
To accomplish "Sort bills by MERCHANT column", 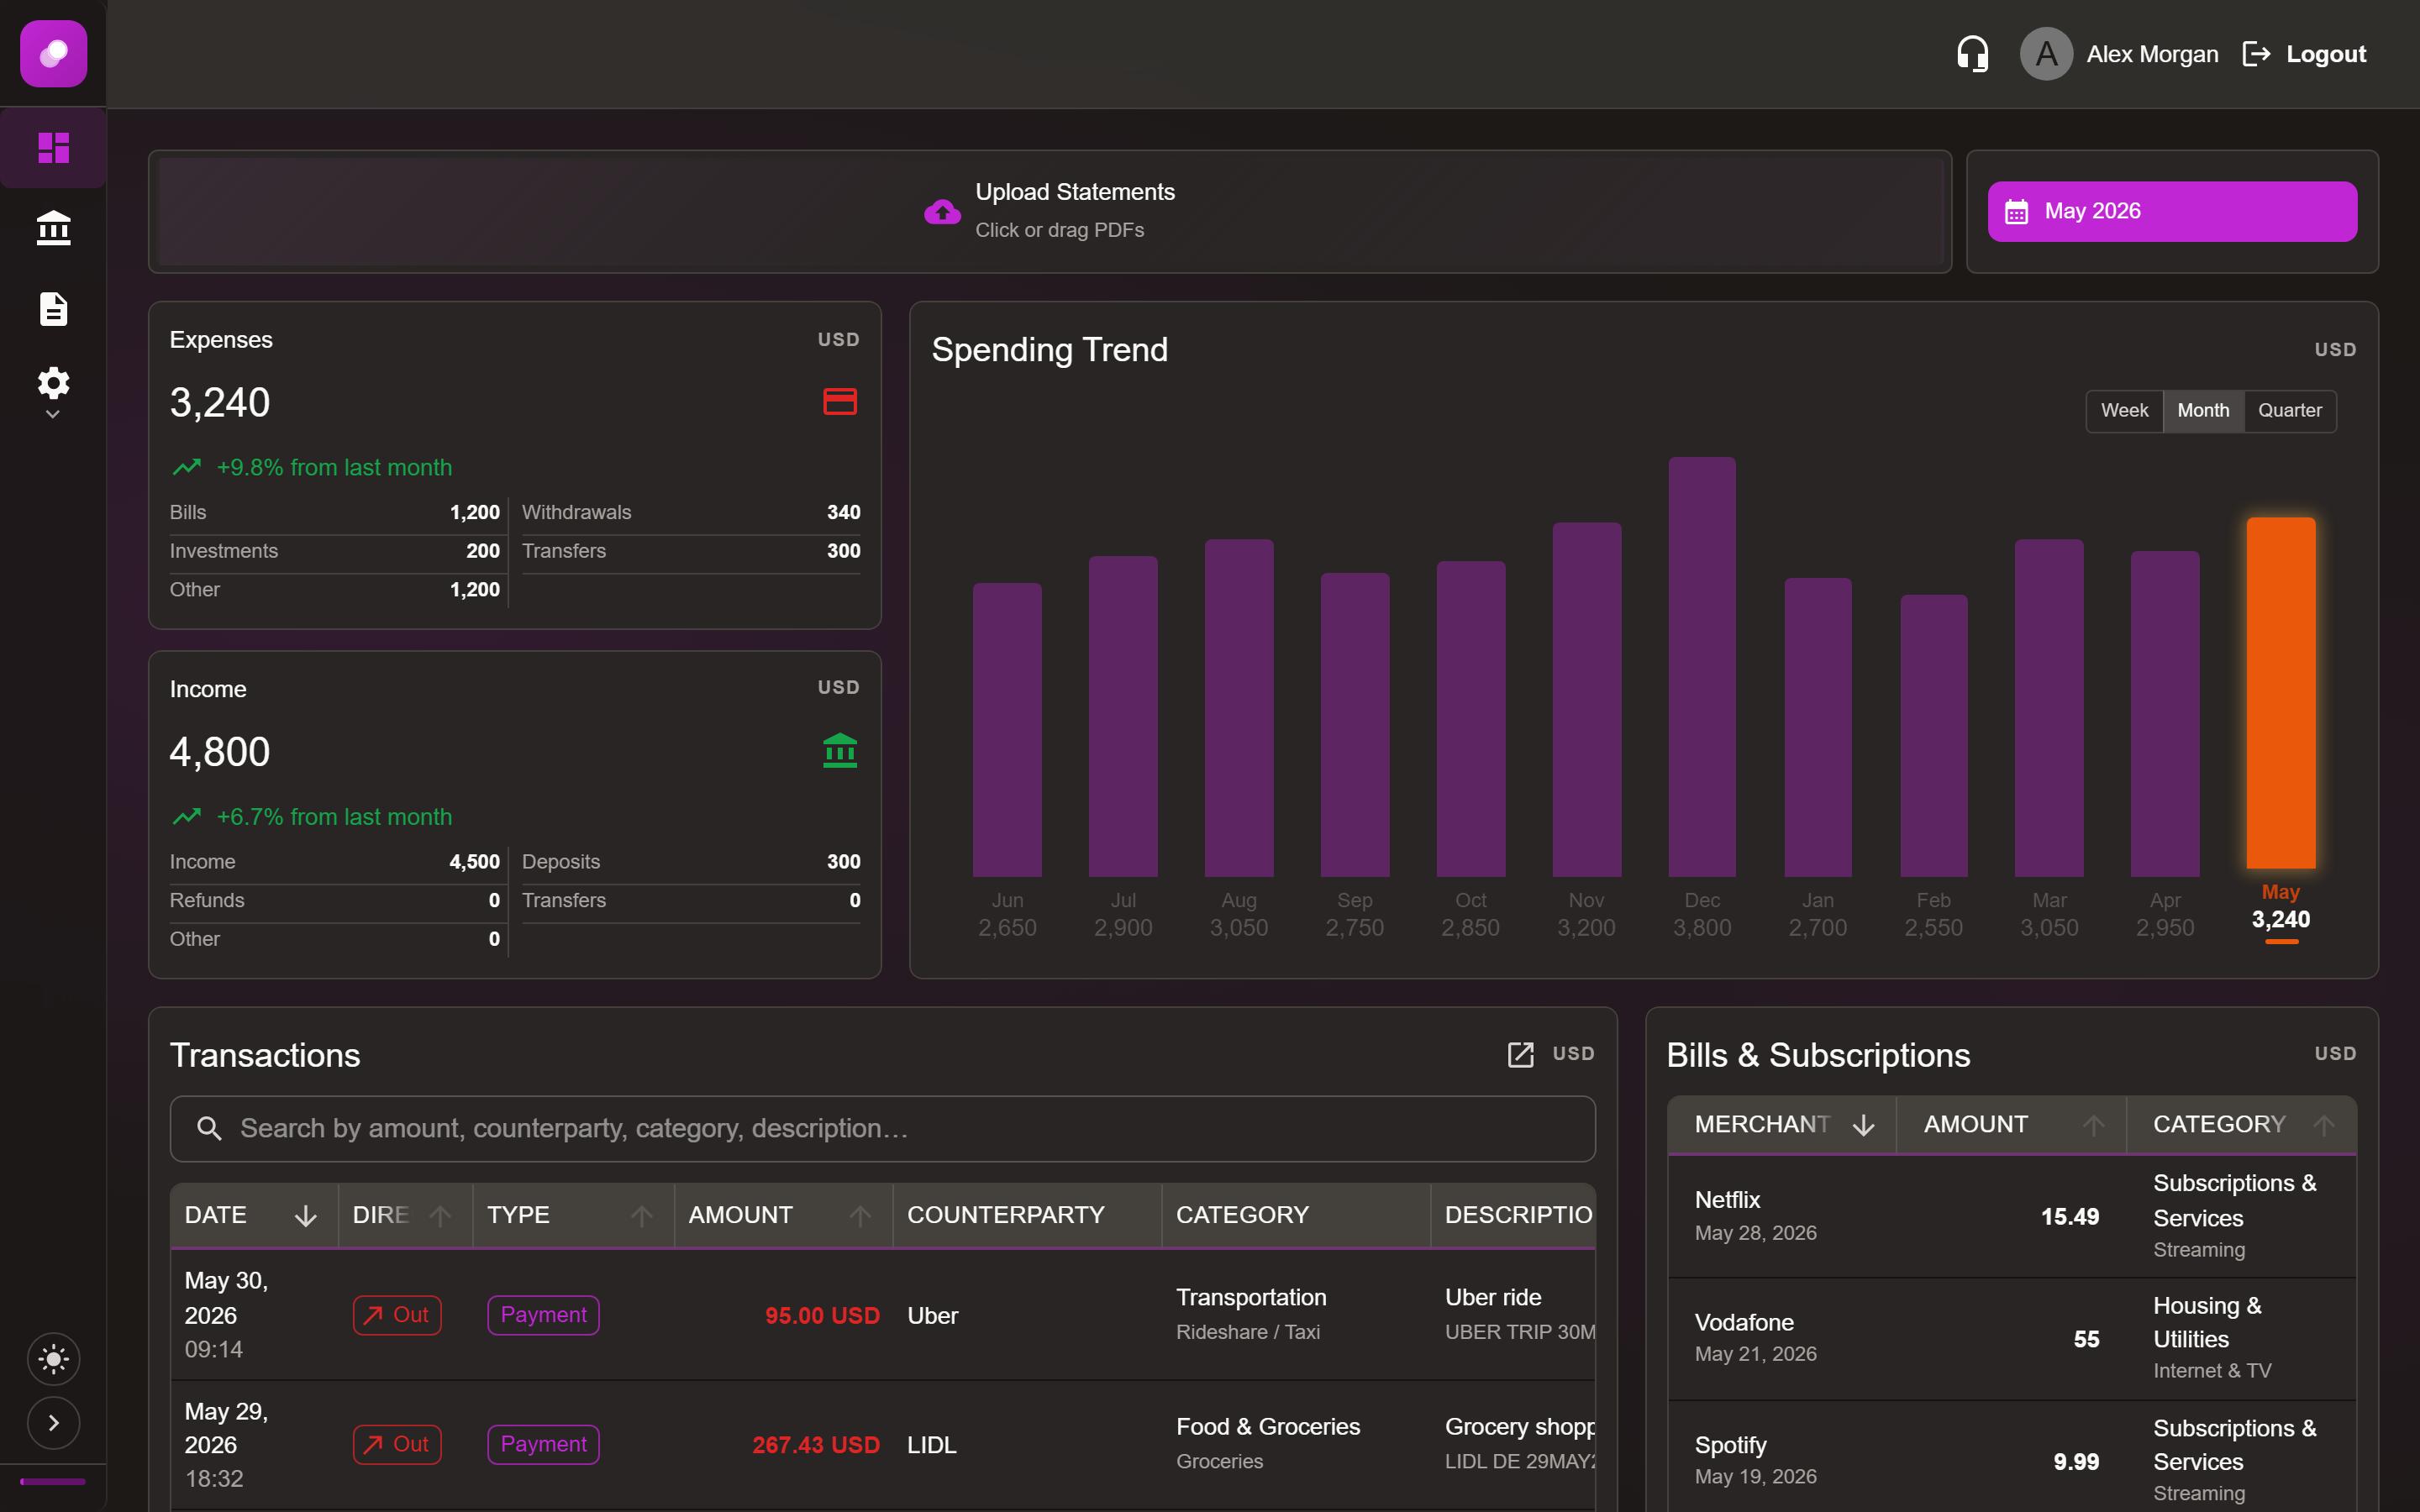I will click(1782, 1124).
